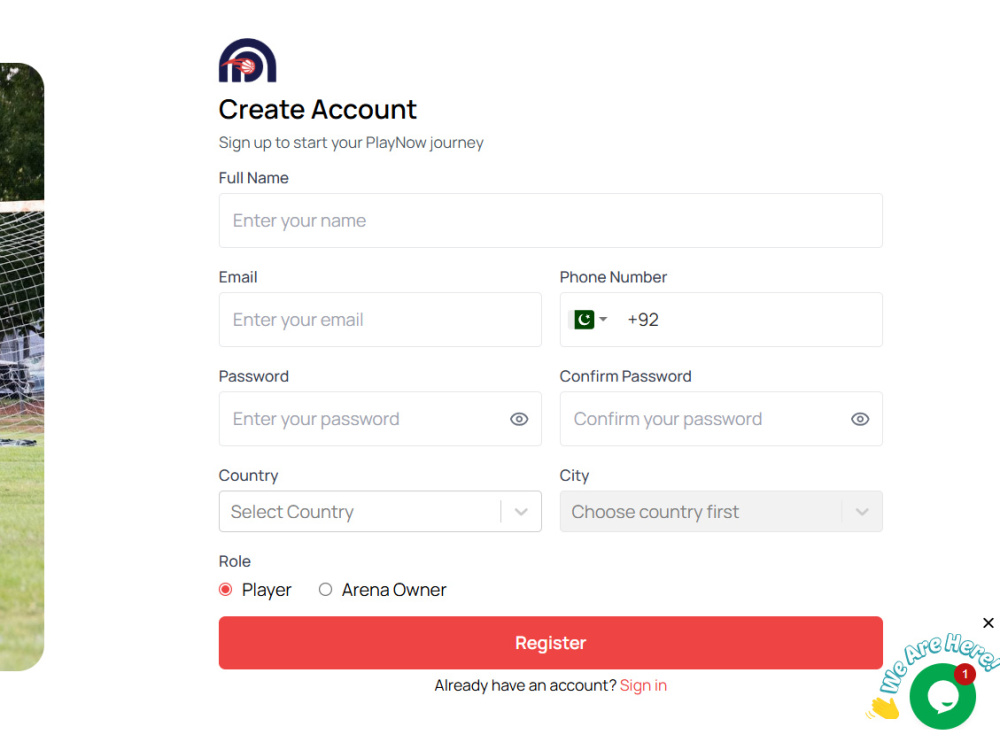Click the Pakistan flag icon

[x=584, y=319]
